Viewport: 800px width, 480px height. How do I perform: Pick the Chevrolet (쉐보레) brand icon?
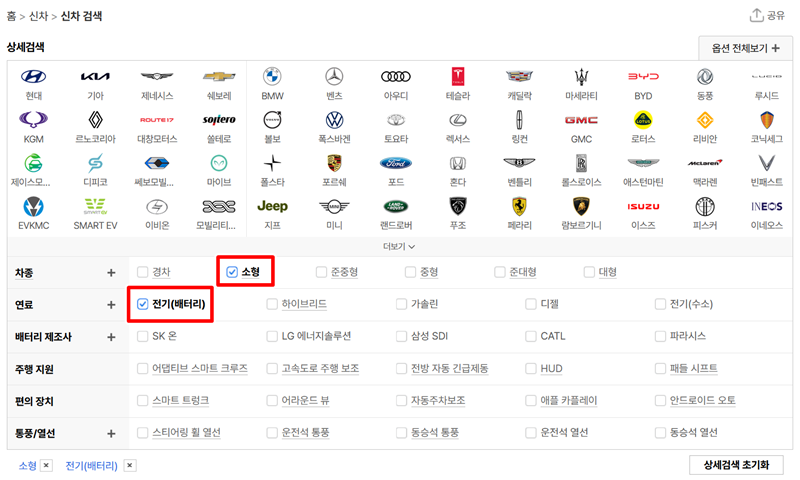coord(219,77)
